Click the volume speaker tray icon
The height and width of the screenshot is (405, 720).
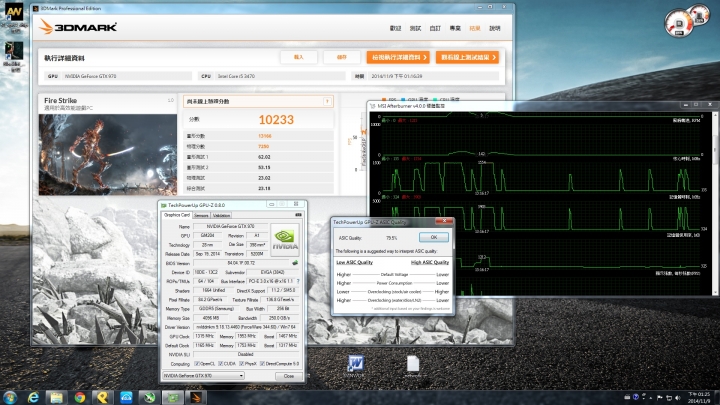pos(678,398)
